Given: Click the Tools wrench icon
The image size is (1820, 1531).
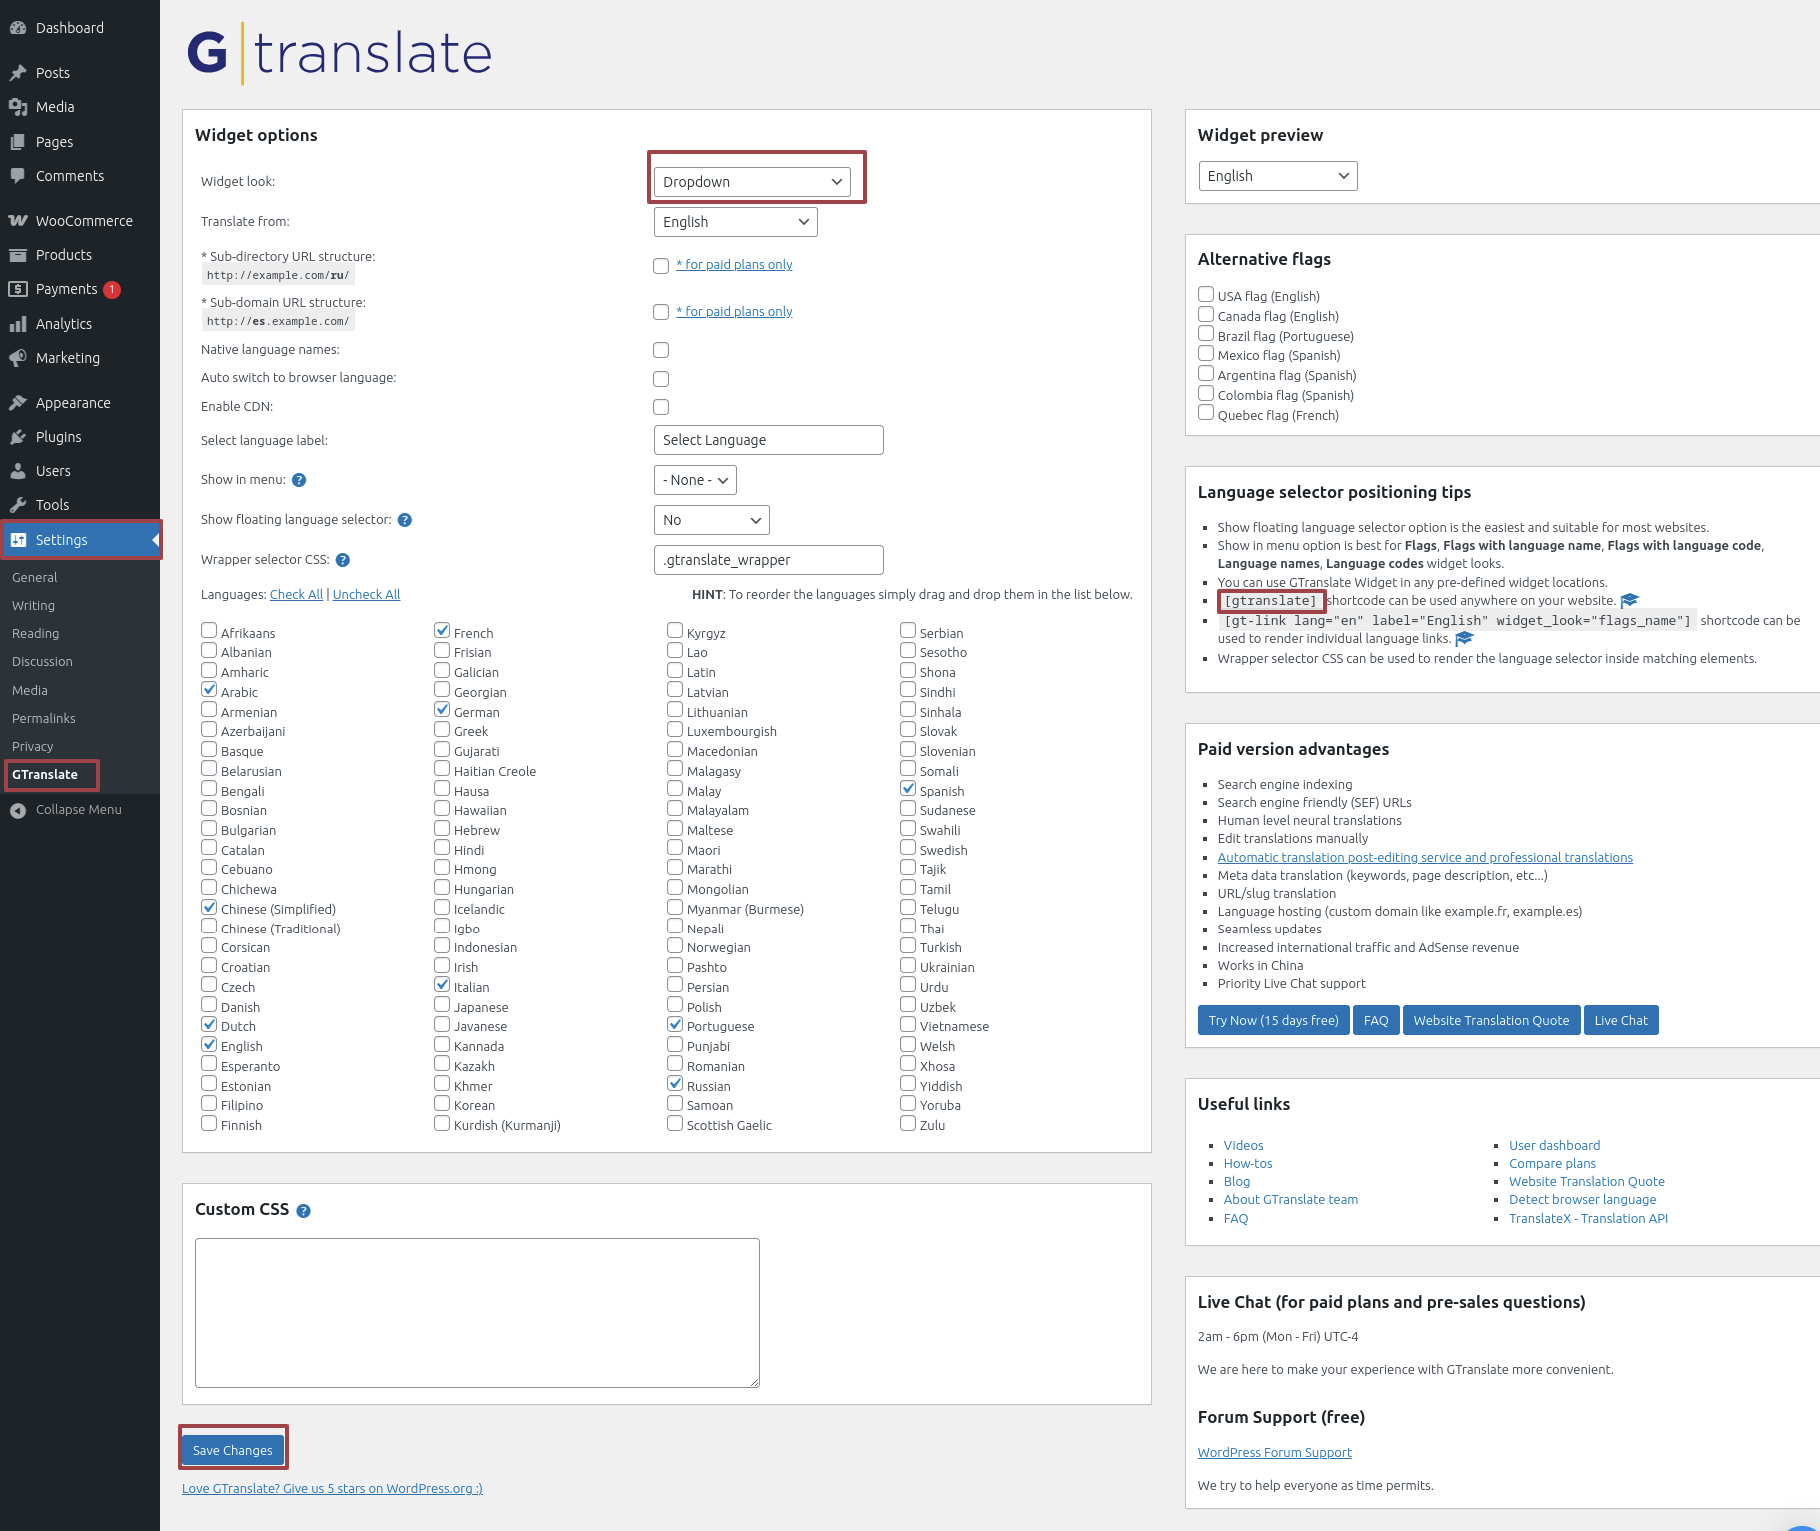Looking at the screenshot, I should click(18, 505).
